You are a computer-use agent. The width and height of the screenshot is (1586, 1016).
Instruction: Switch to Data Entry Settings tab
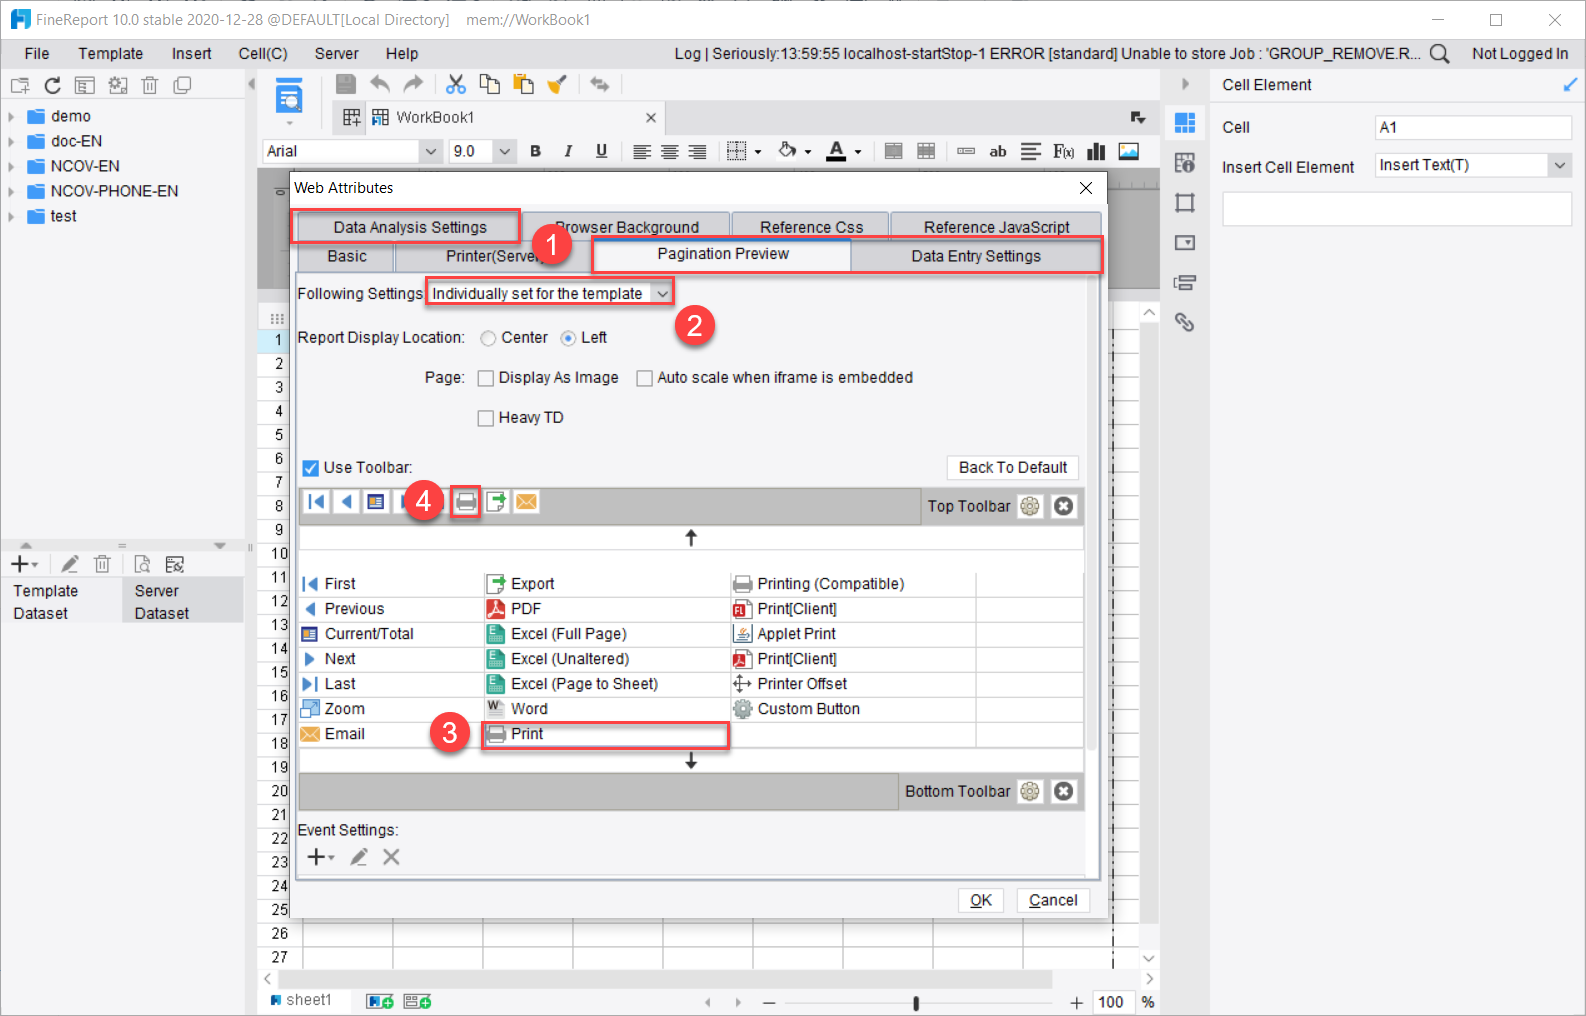976,256
